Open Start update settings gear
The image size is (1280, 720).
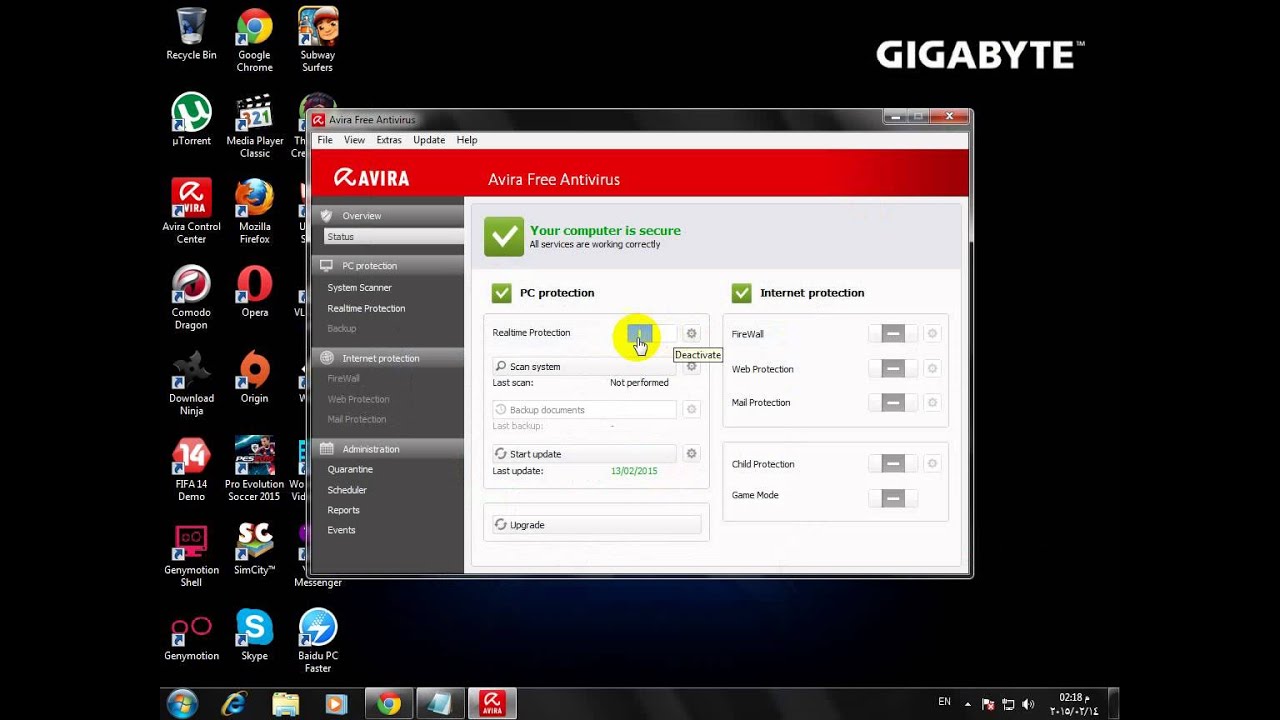pyautogui.click(x=691, y=454)
